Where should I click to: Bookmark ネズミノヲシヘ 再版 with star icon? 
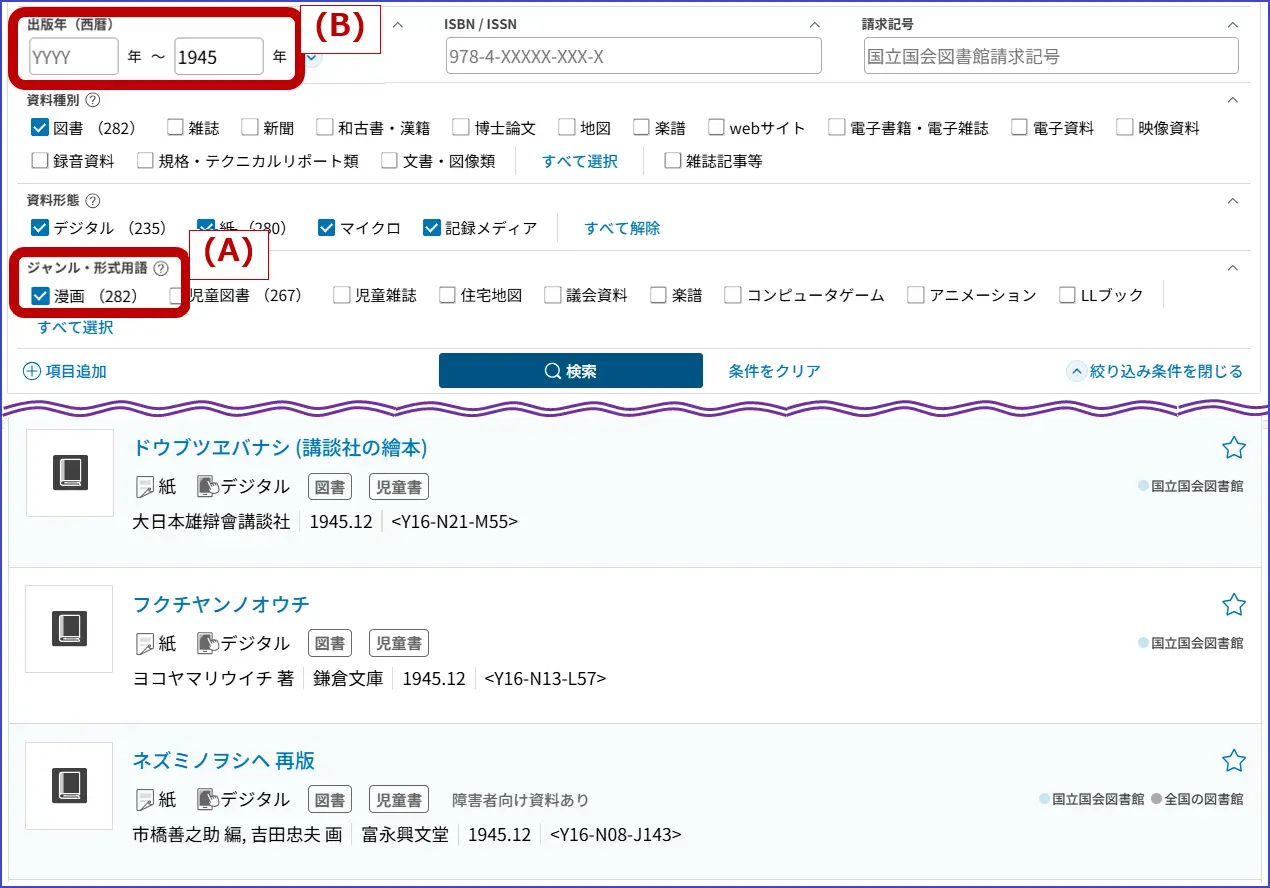1234,761
